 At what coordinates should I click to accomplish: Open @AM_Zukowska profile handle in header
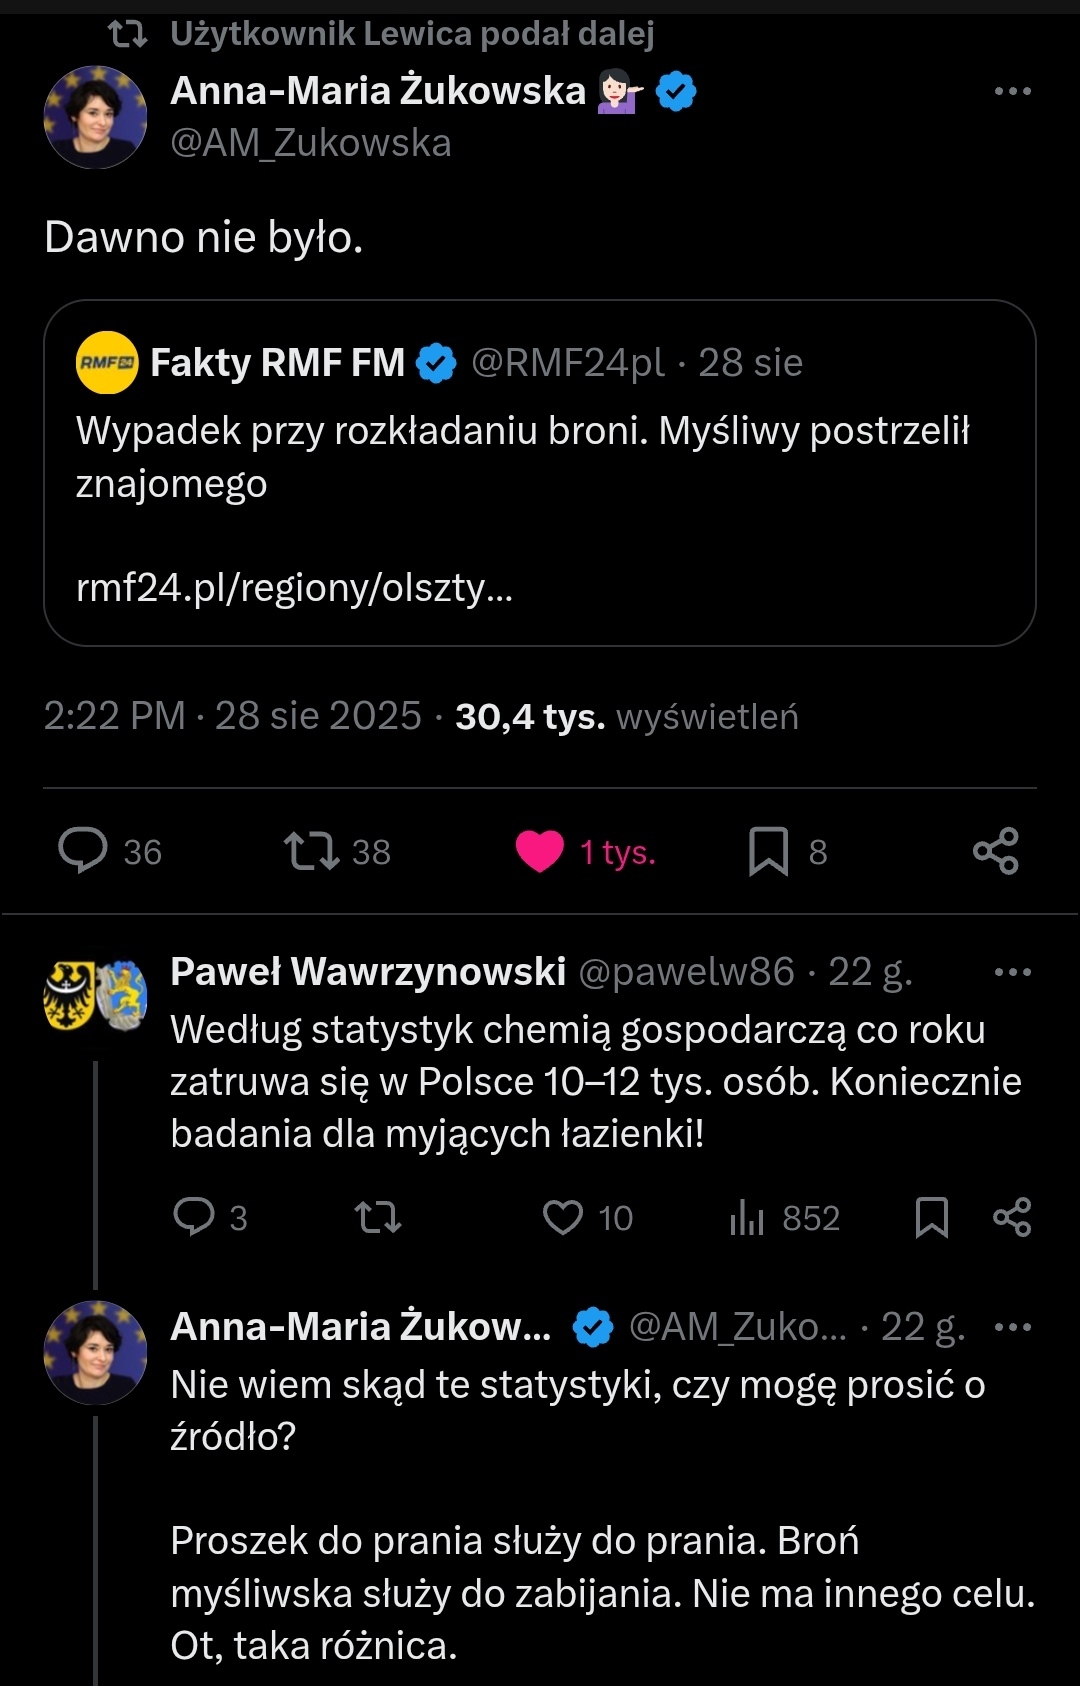coord(311,143)
